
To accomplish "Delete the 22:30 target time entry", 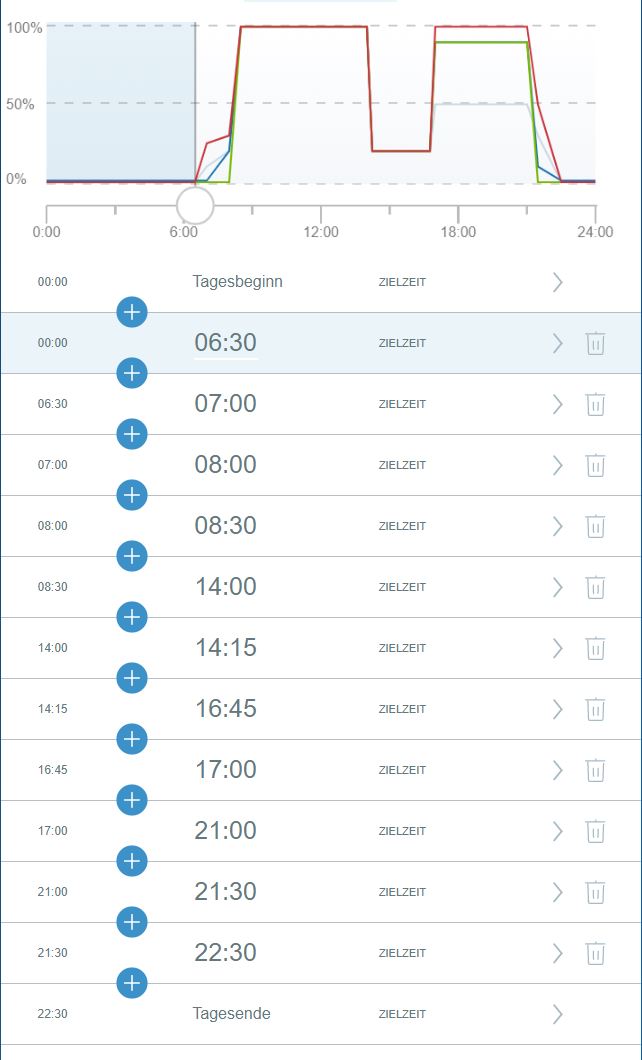I will pyautogui.click(x=595, y=953).
